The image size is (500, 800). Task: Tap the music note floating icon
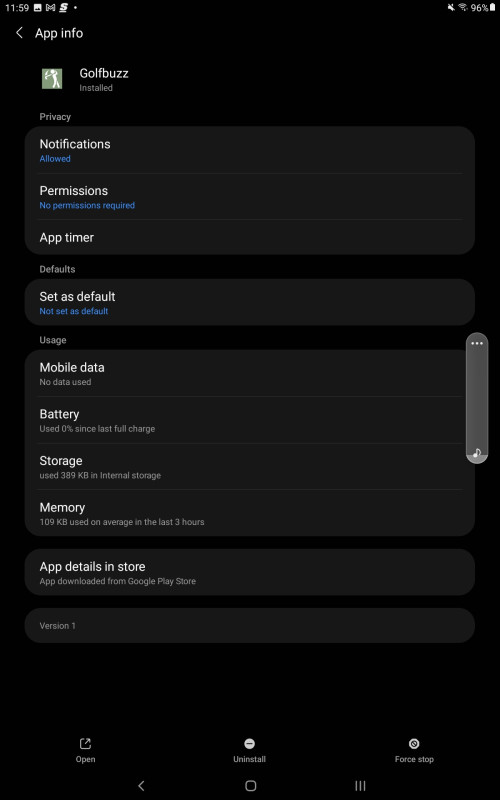477,453
